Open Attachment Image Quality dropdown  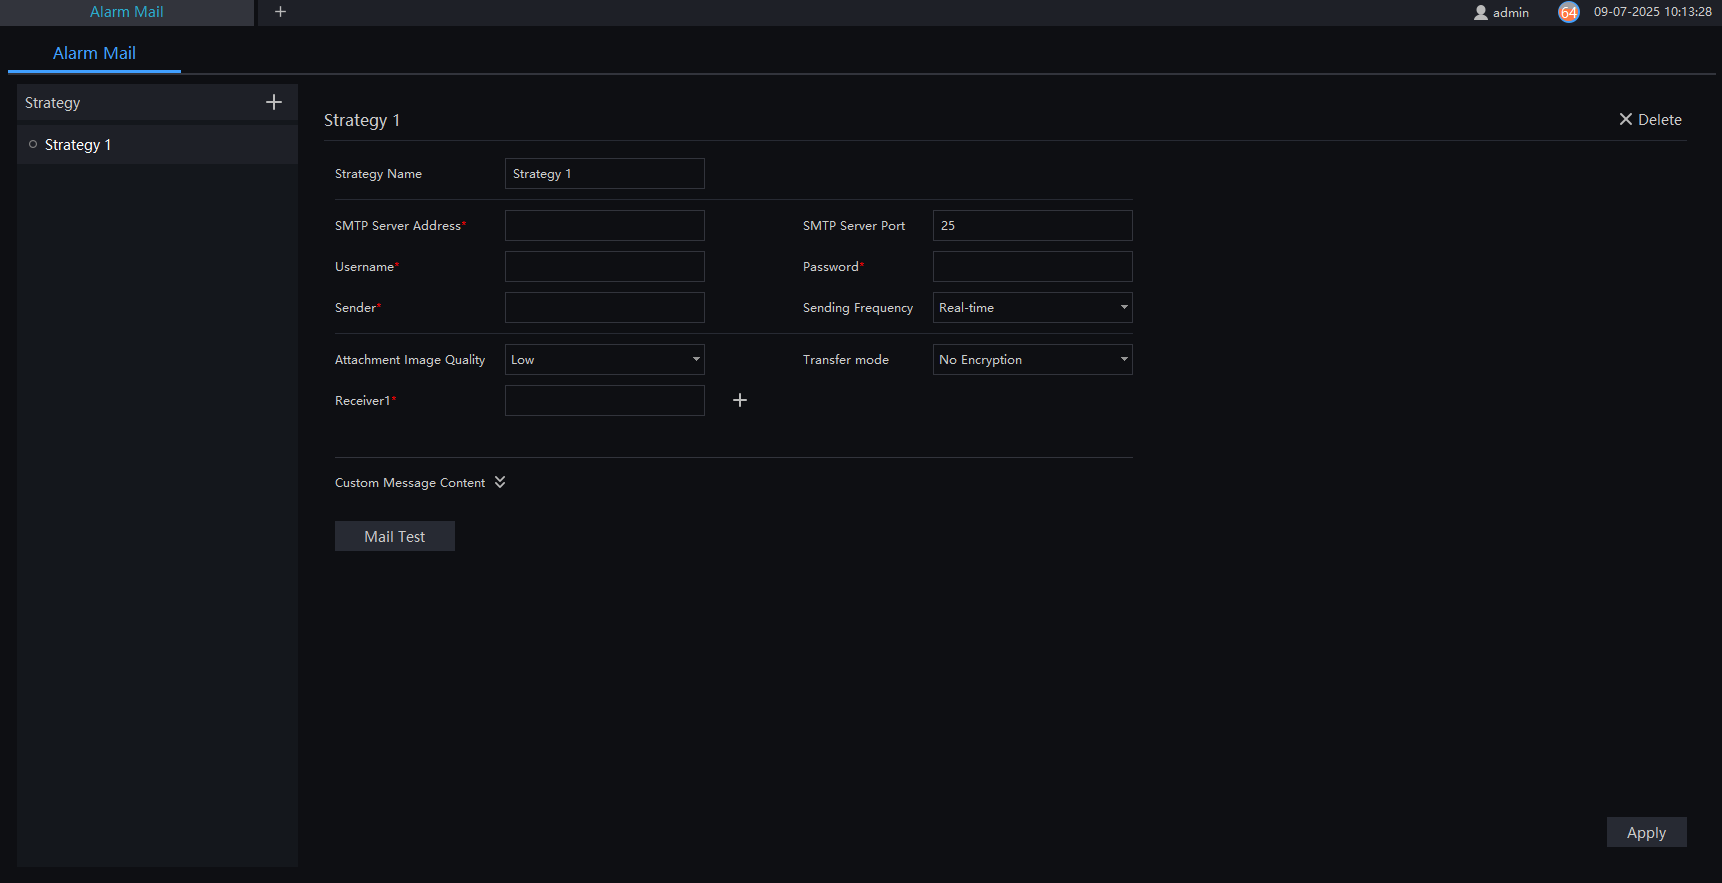pyautogui.click(x=604, y=359)
